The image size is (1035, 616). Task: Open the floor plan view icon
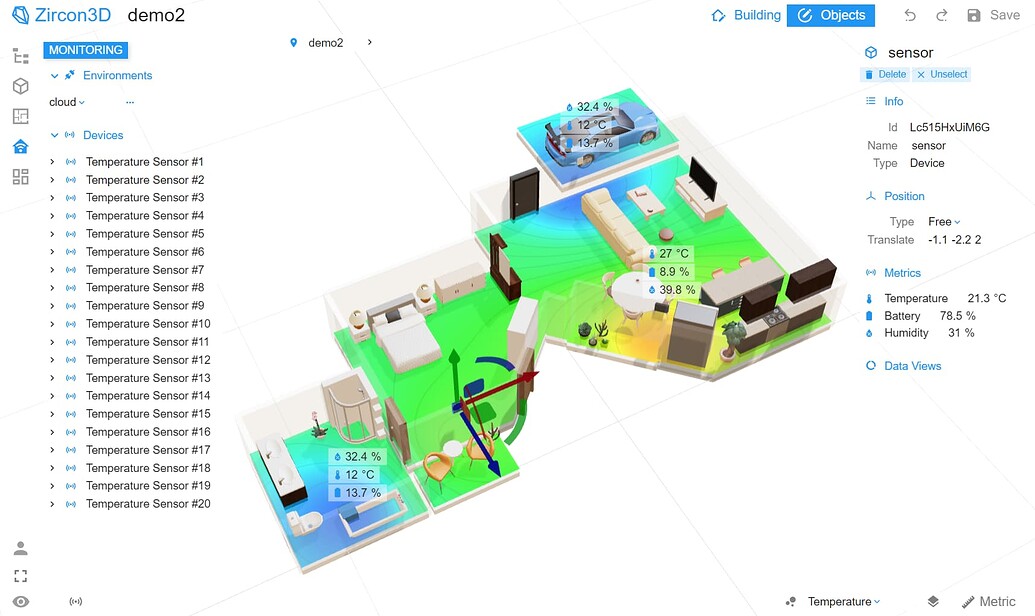coord(21,116)
